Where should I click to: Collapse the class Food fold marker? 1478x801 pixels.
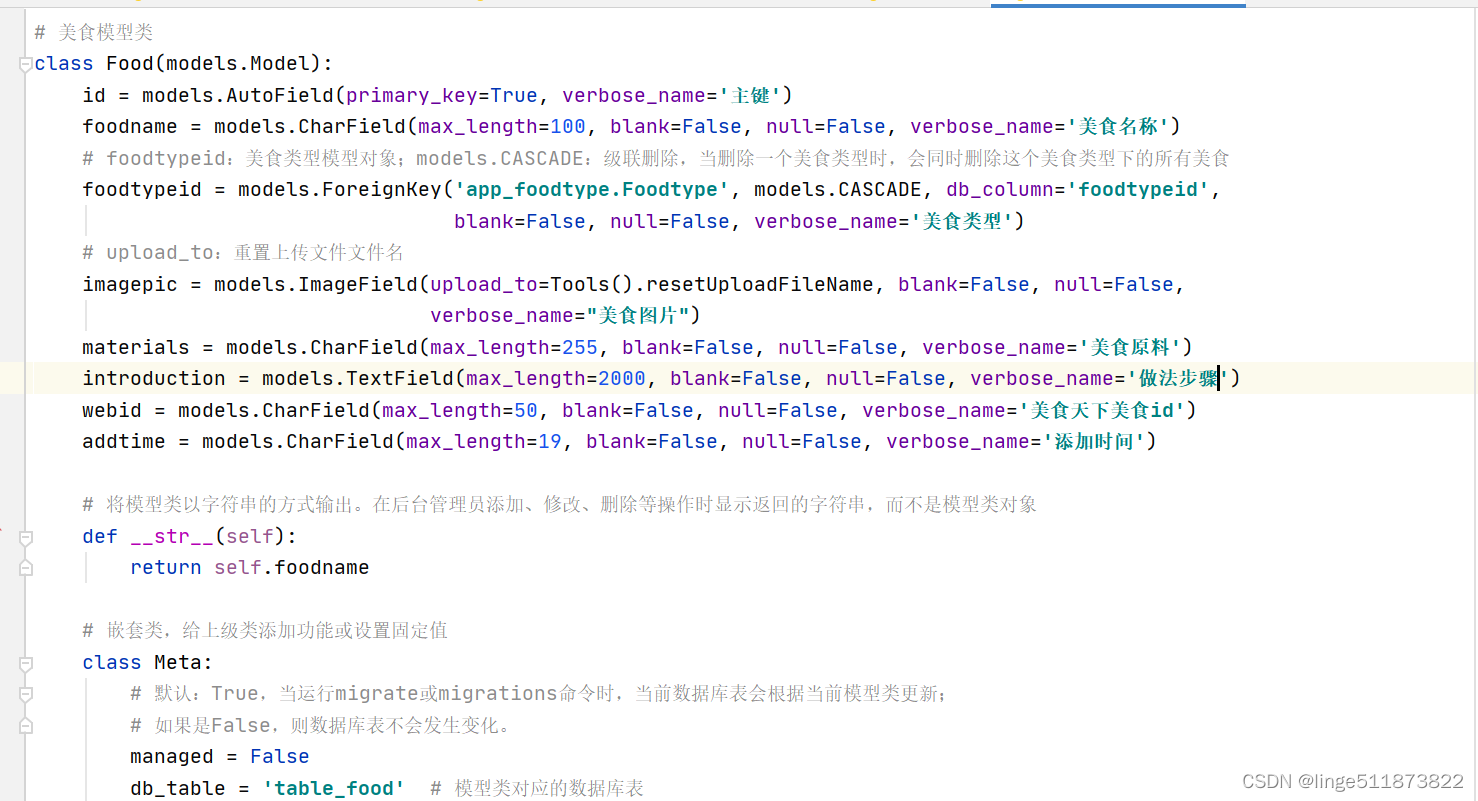tap(25, 64)
